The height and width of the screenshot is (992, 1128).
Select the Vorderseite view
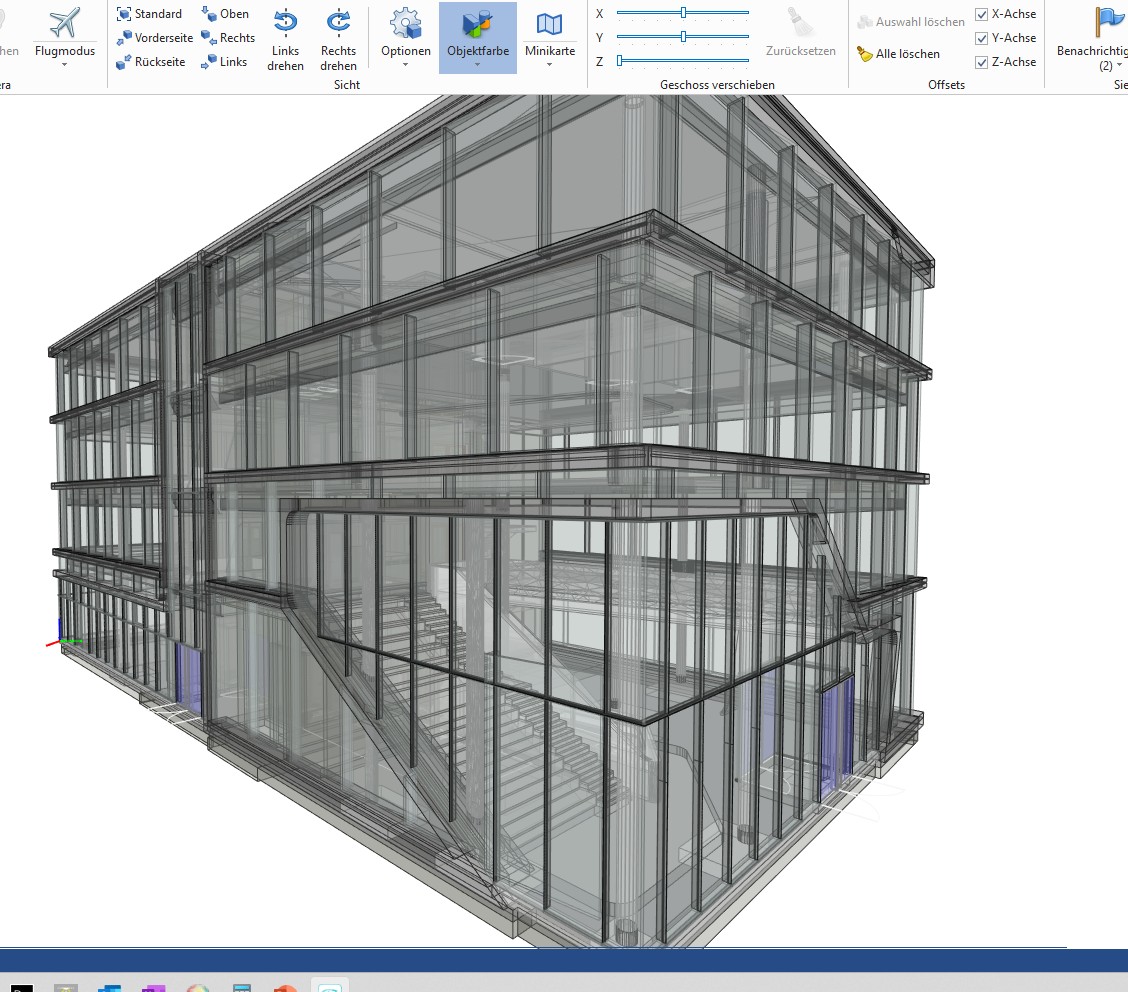[x=154, y=38]
